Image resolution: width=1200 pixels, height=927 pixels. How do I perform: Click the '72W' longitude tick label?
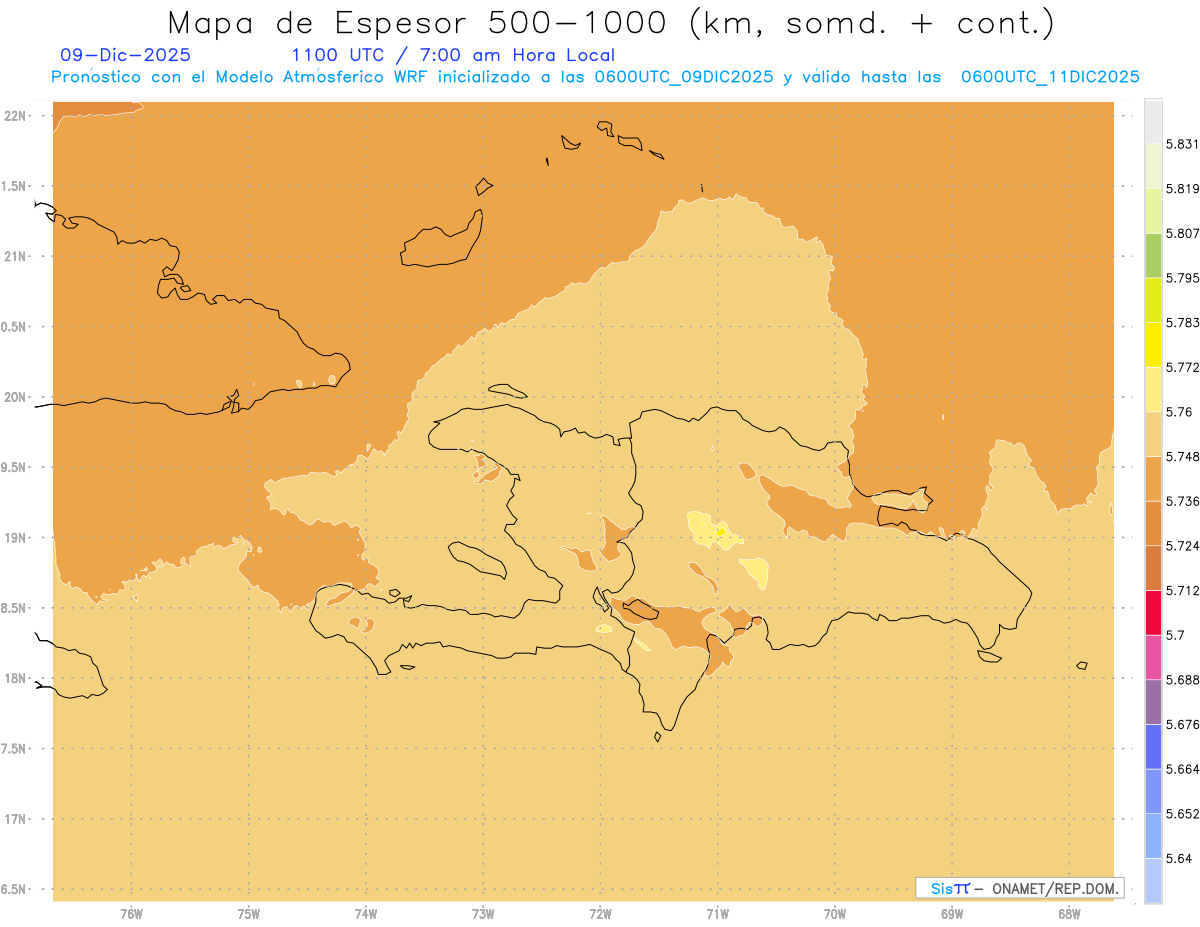tap(601, 913)
